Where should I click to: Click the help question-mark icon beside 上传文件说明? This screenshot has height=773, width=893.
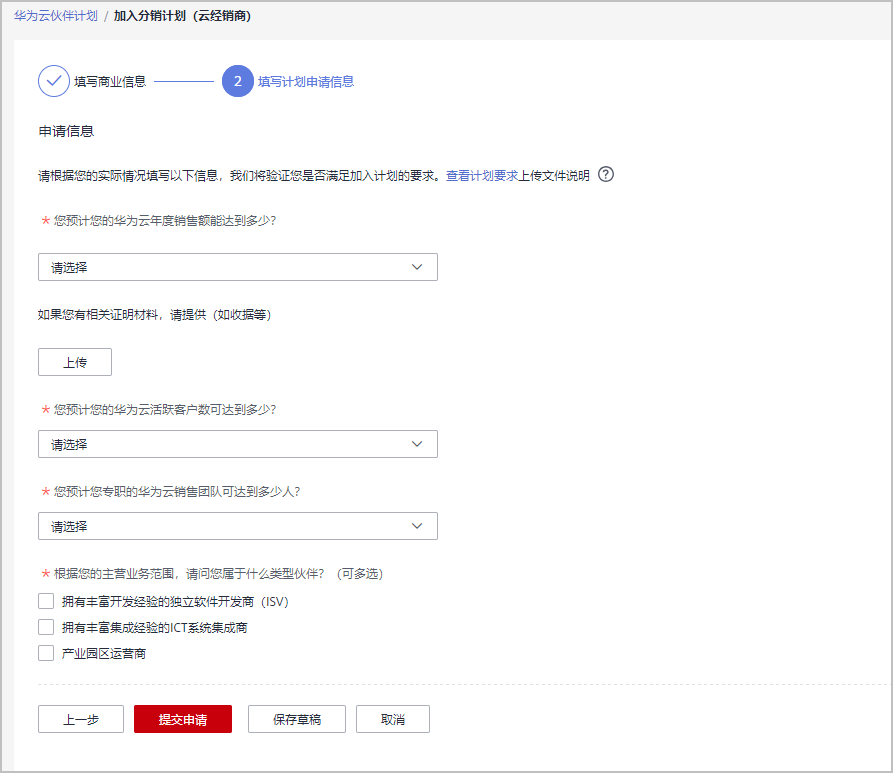[606, 174]
